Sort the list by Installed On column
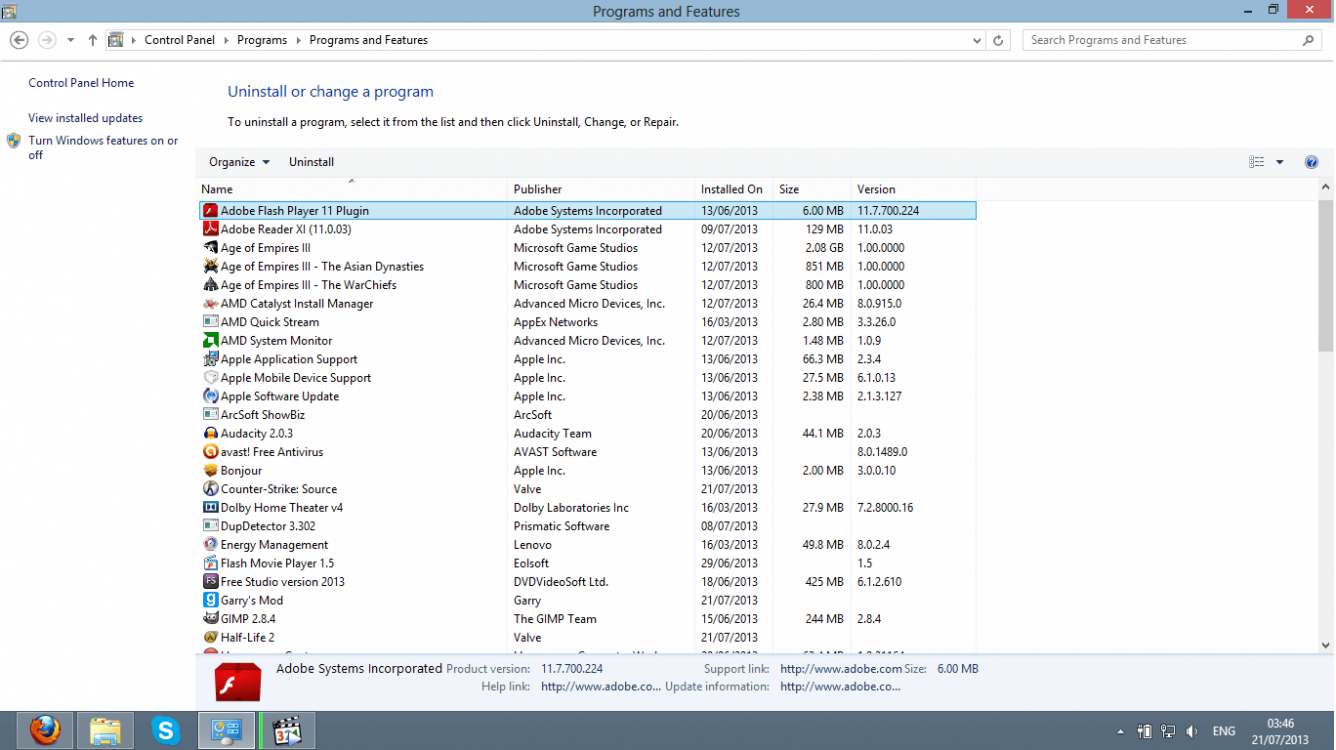This screenshot has width=1336, height=750. [734, 189]
